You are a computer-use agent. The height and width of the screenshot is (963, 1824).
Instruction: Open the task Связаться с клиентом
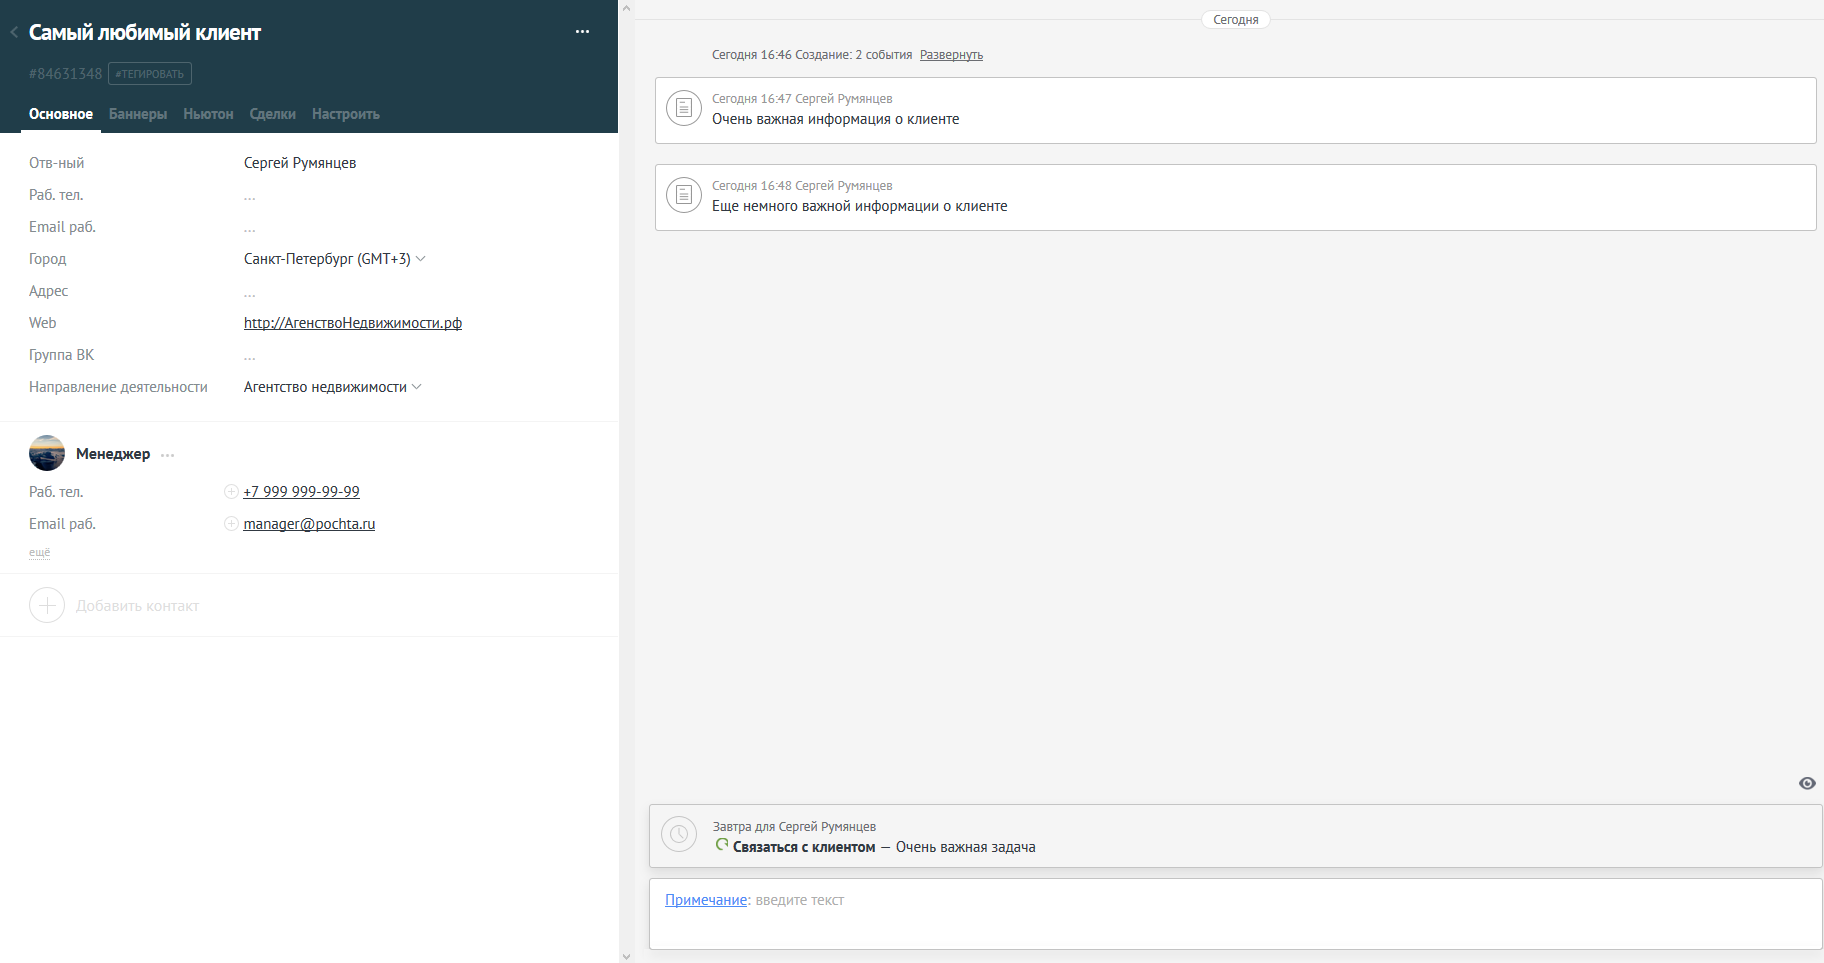(804, 847)
